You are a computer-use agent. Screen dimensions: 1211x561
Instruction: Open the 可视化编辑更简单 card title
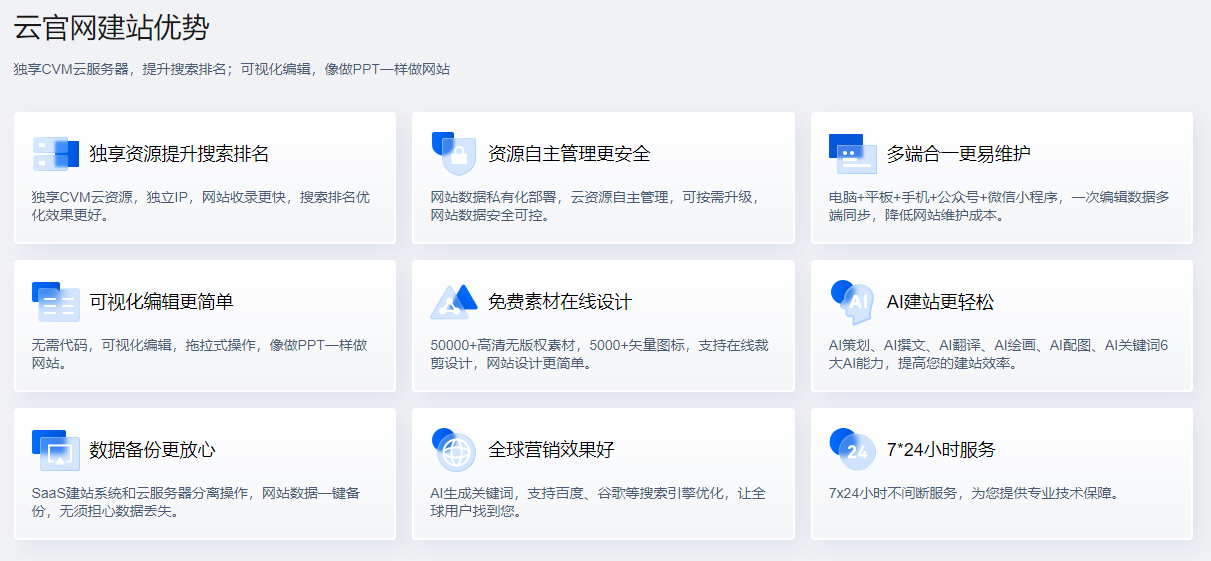point(161,302)
